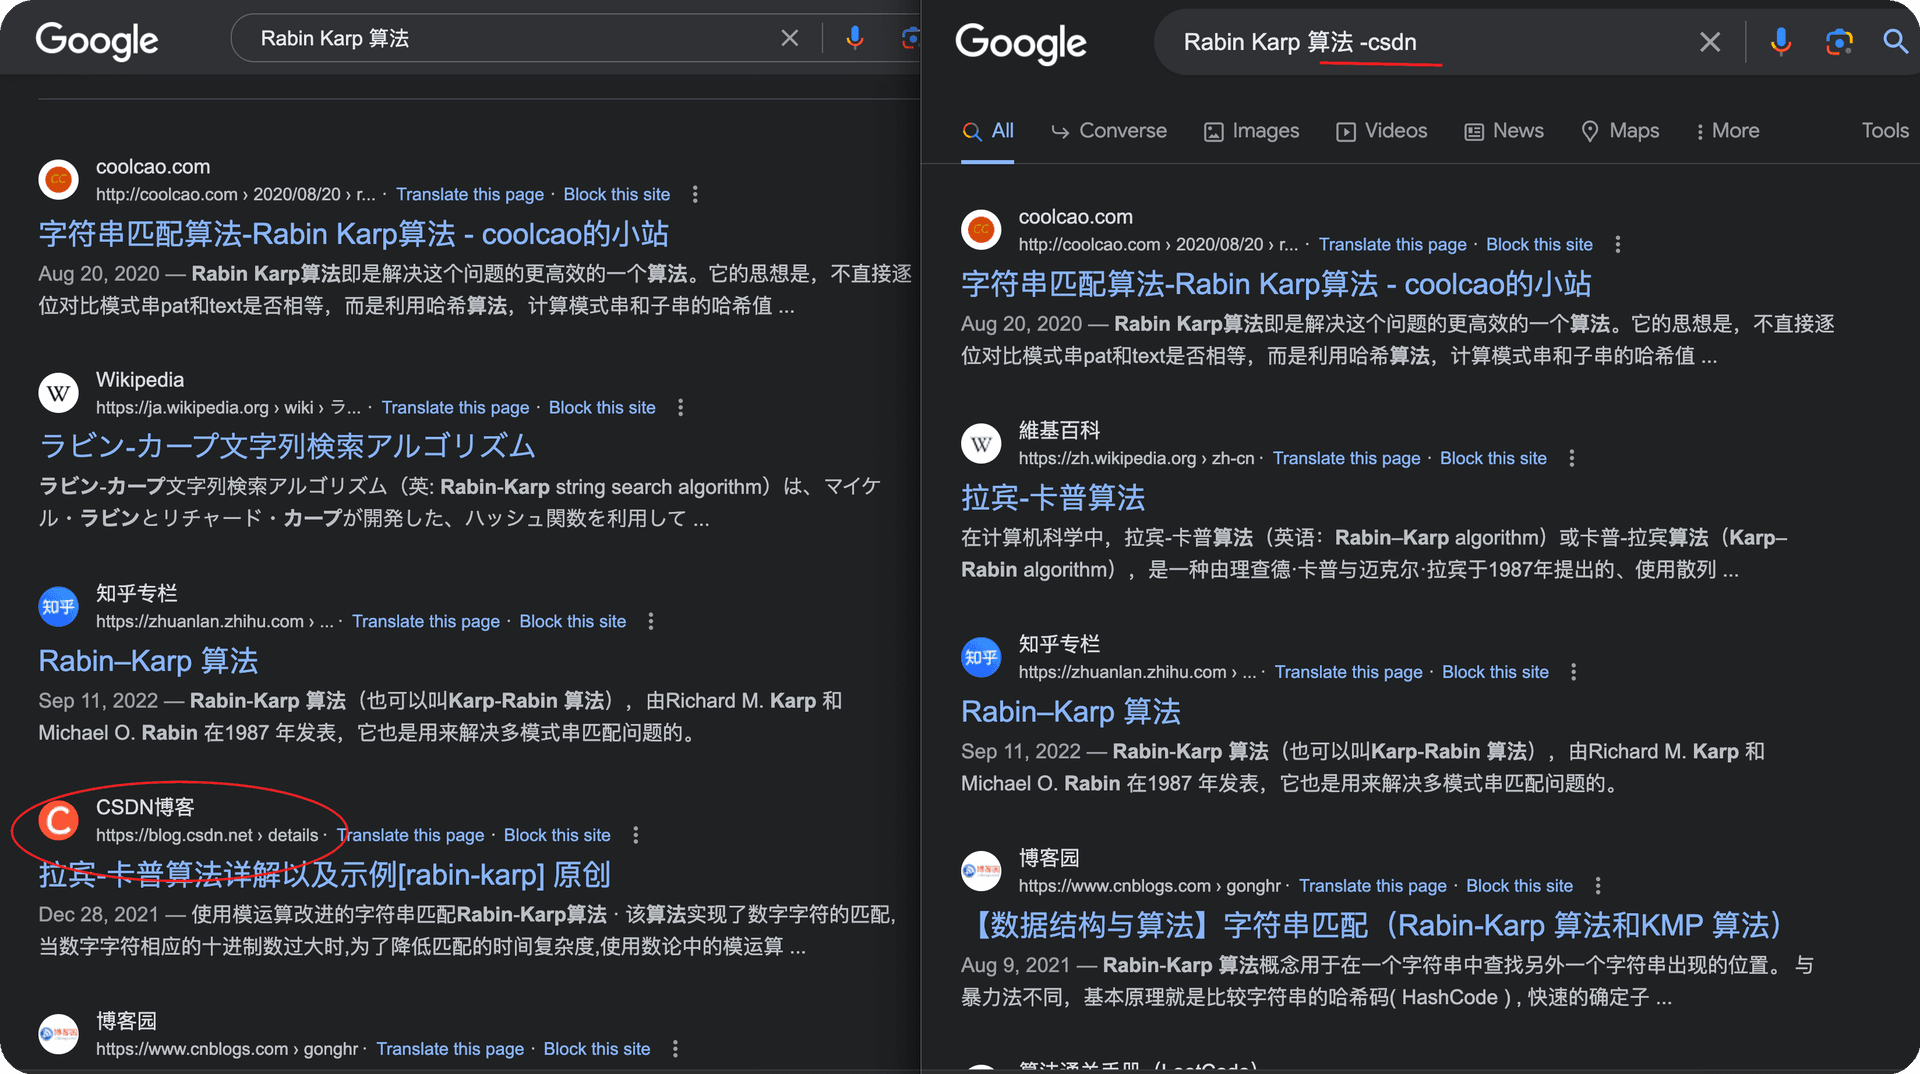Screen dimensions: 1920x1074
Task: Start voice search in right window
Action: pos(1781,42)
